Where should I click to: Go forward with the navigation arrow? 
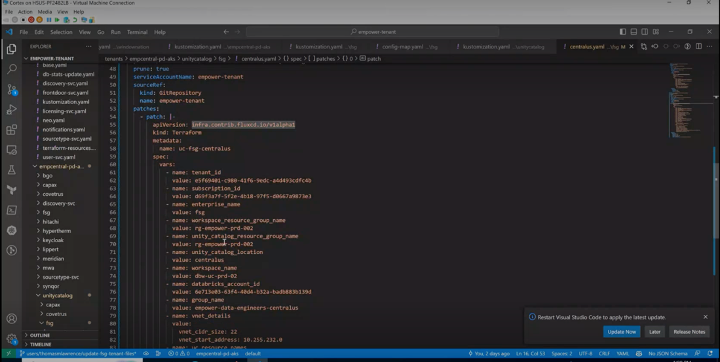point(237,32)
